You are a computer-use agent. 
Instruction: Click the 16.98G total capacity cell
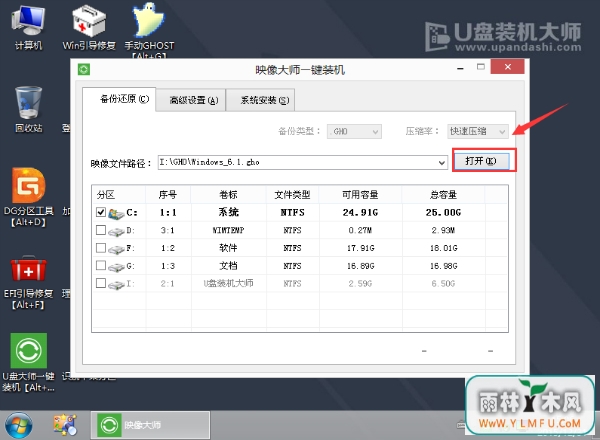tap(444, 266)
